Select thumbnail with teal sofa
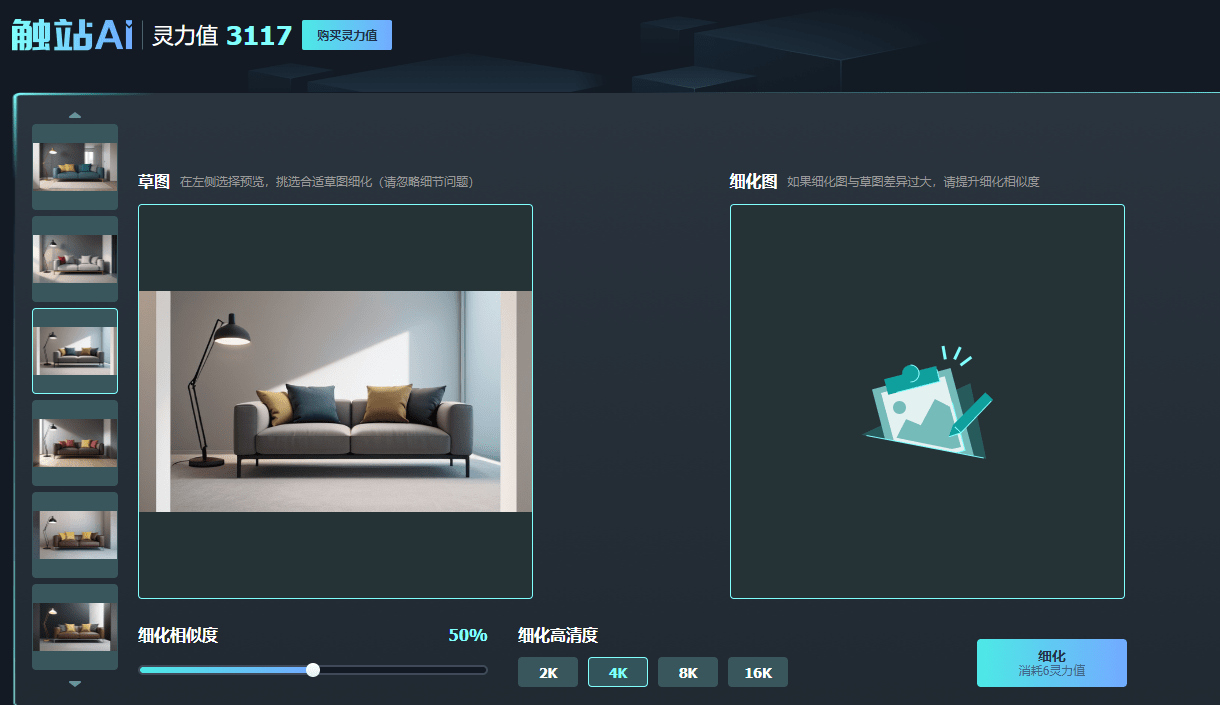 tap(75, 166)
